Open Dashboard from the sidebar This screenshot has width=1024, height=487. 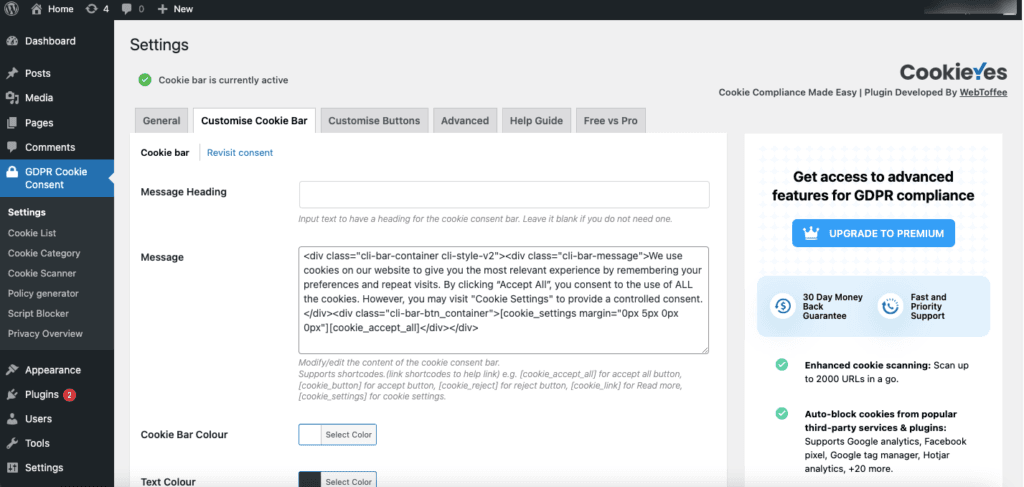(50, 41)
